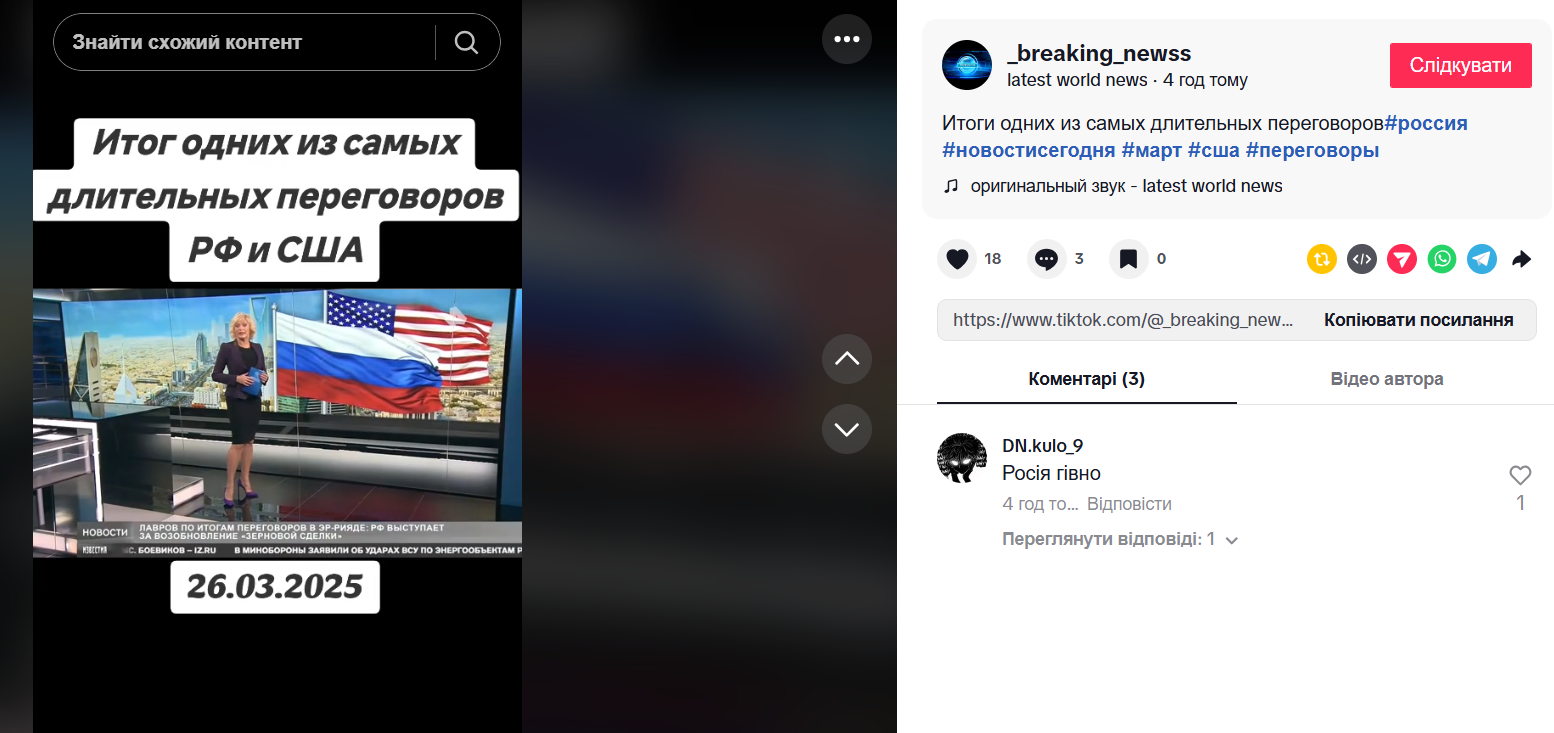
Task: Click the yellow repost icon
Action: 1322,259
